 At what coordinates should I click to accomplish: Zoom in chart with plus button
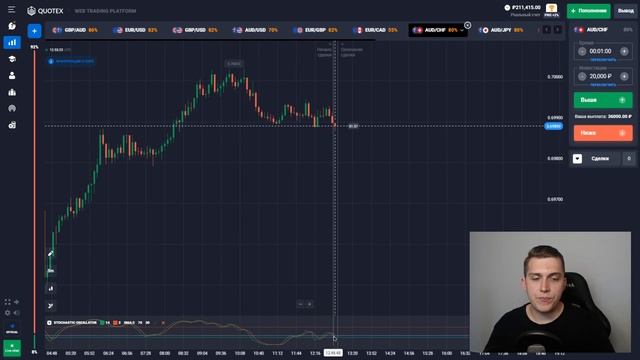tap(309, 304)
